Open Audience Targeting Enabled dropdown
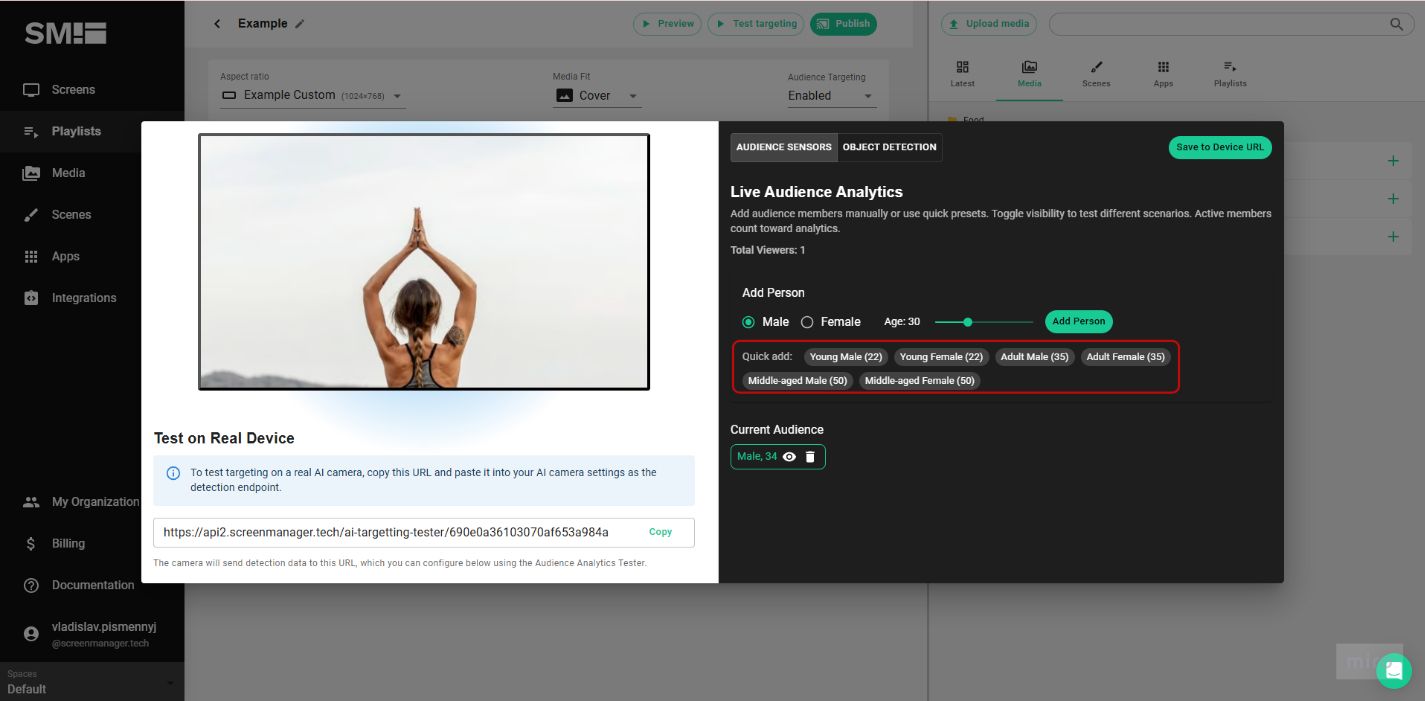The width and height of the screenshot is (1425, 701). pyautogui.click(x=831, y=96)
